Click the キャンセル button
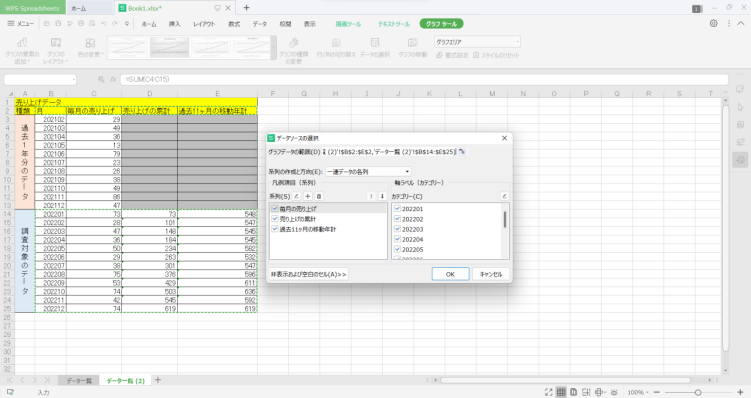Image resolution: width=751 pixels, height=398 pixels. click(x=491, y=274)
